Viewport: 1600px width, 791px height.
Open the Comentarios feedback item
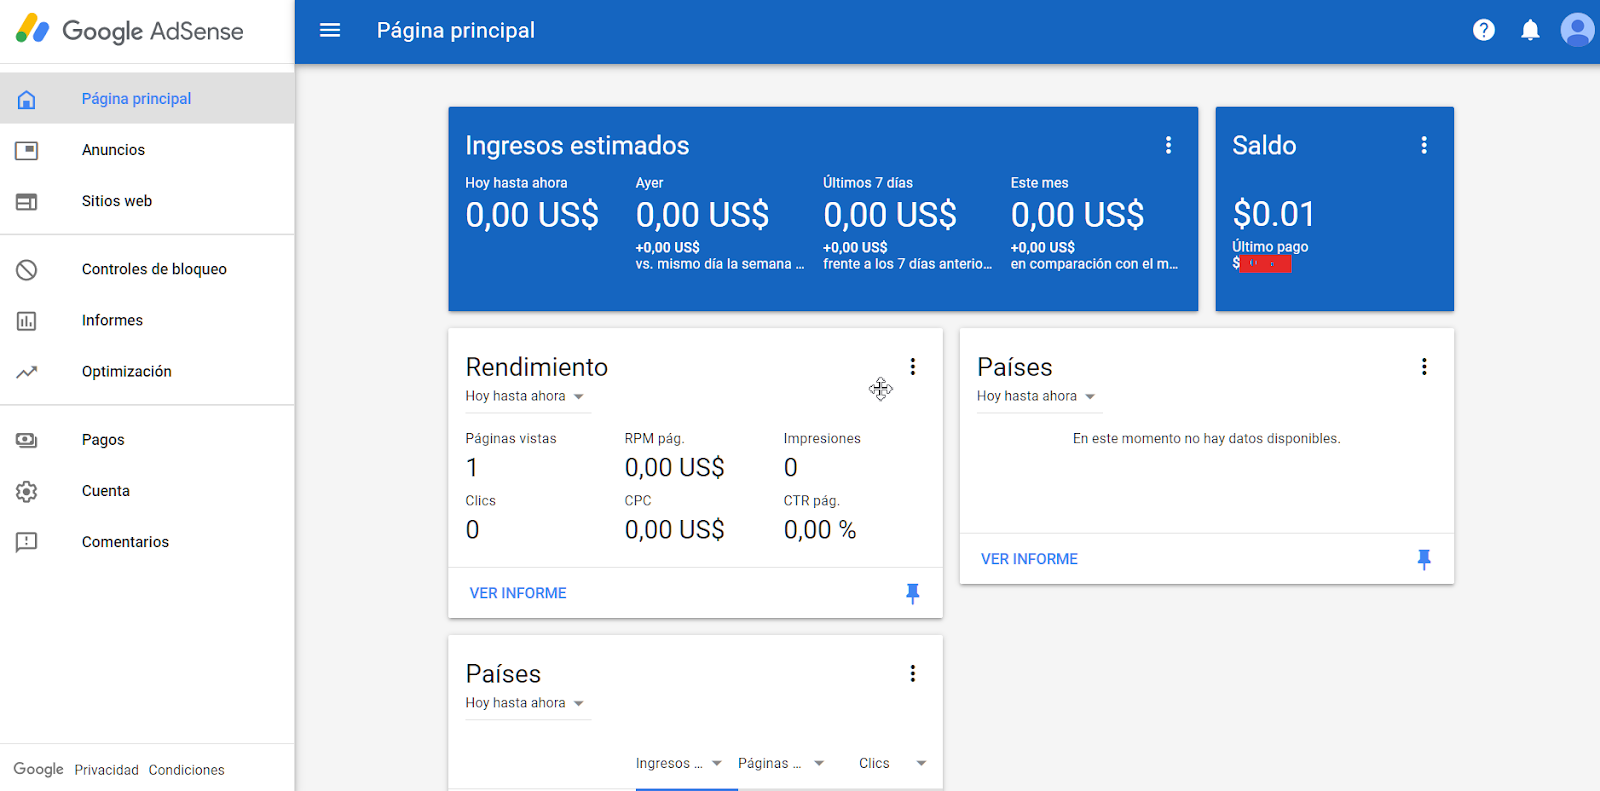147,542
